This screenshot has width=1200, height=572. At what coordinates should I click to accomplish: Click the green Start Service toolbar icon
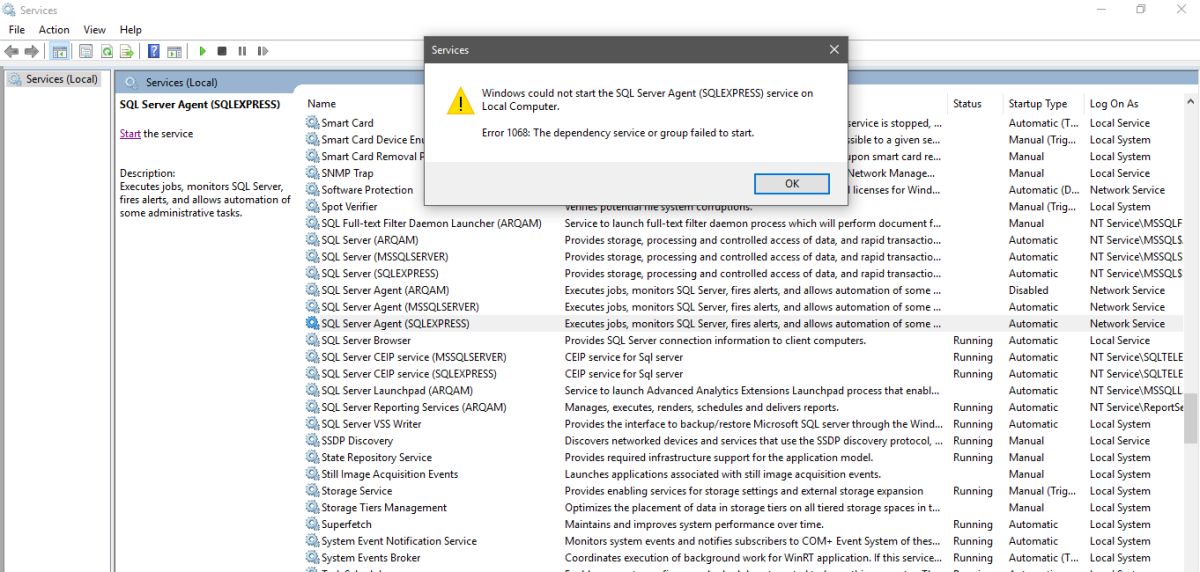(203, 51)
